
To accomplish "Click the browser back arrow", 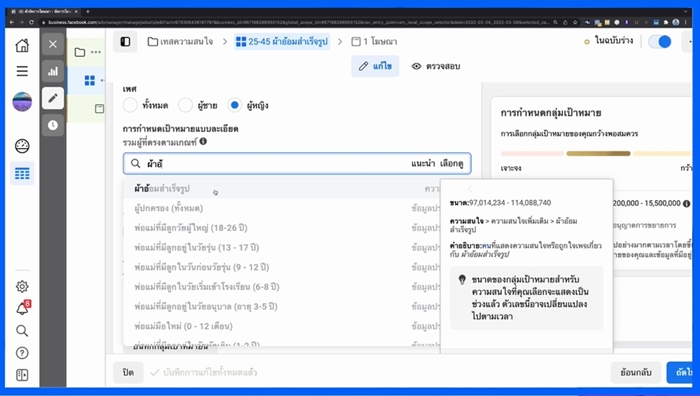I will (12, 22).
